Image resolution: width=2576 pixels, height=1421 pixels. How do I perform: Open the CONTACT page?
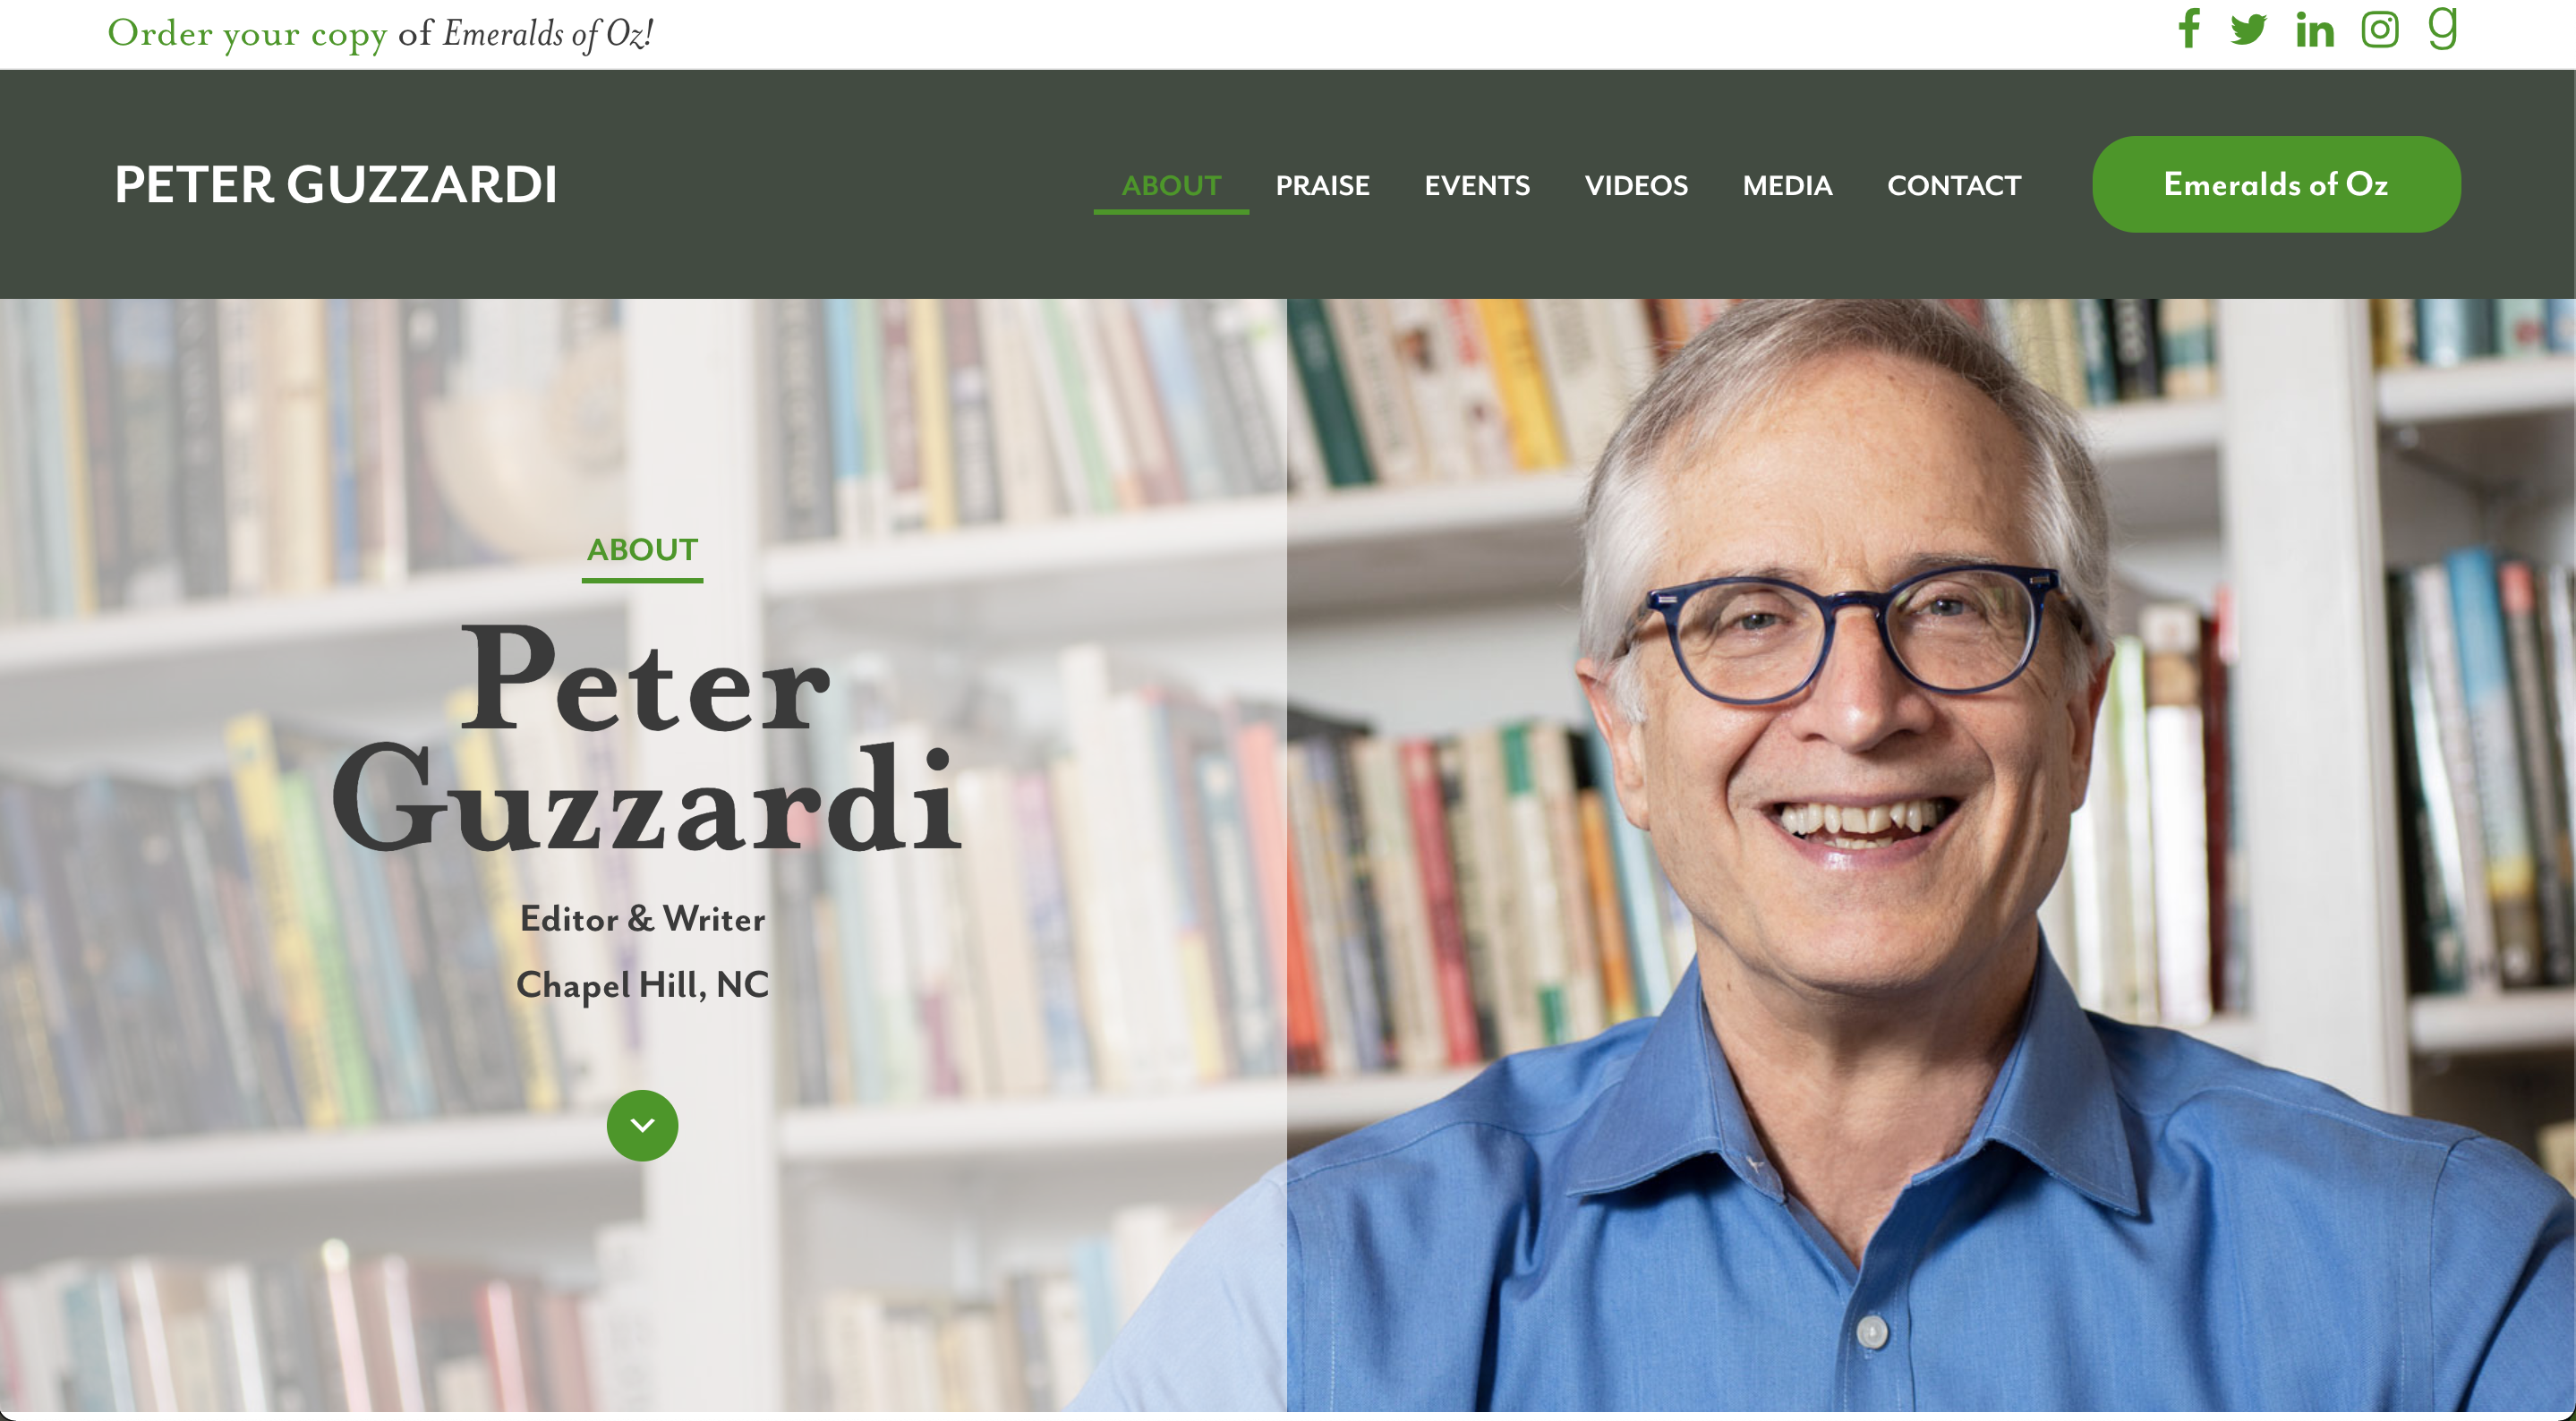1954,186
